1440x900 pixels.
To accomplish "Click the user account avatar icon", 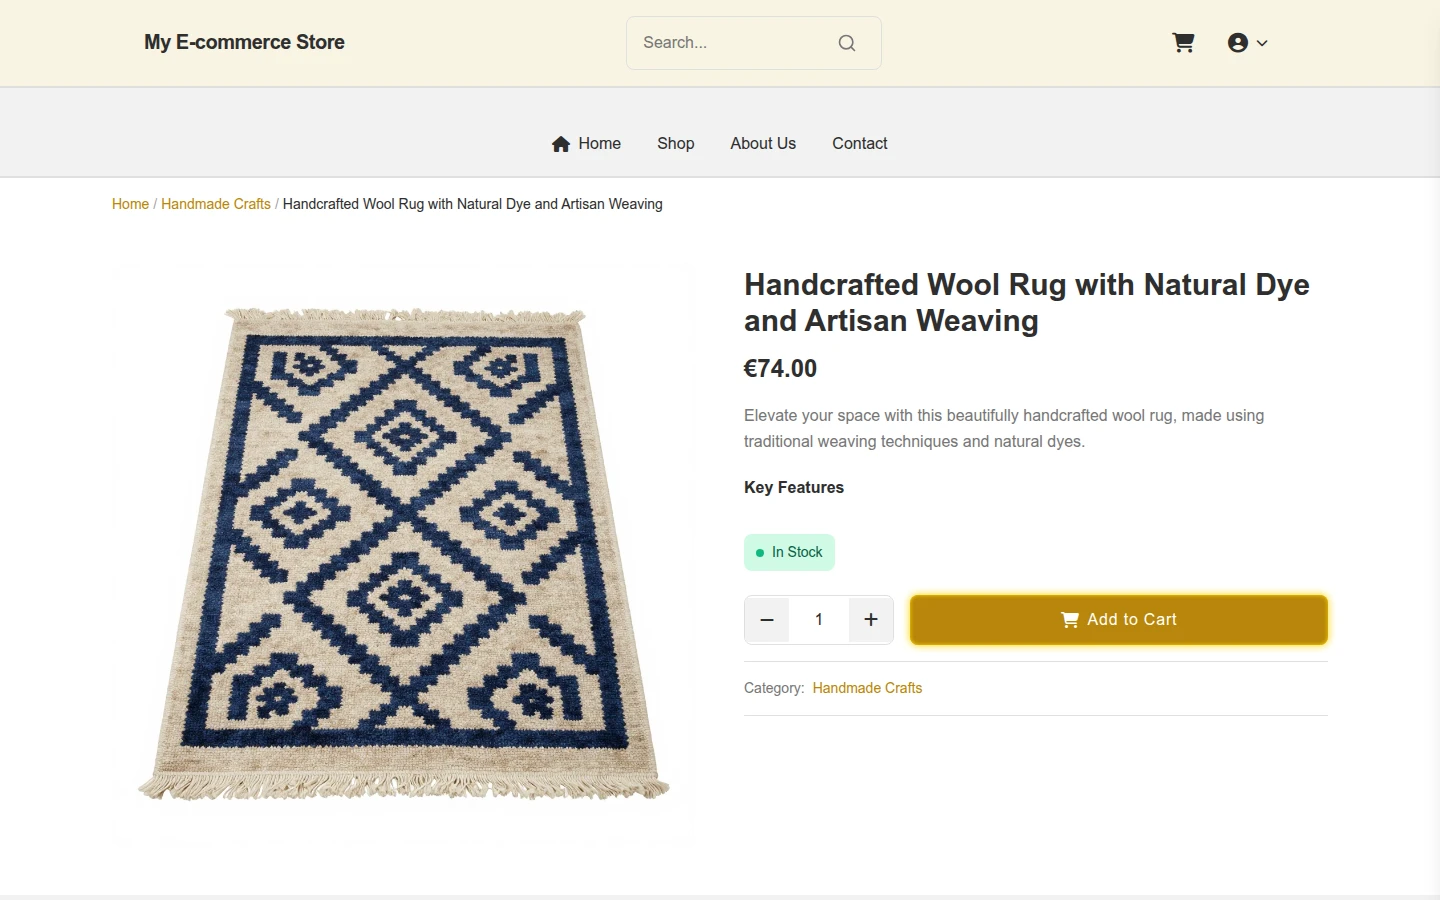I will click(x=1238, y=43).
